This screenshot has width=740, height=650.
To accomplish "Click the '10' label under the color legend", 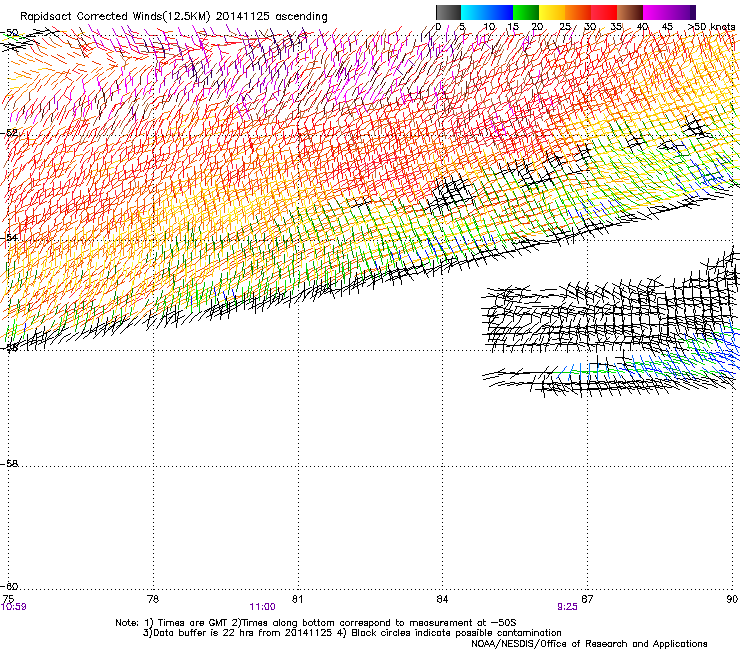I will tap(489, 27).
